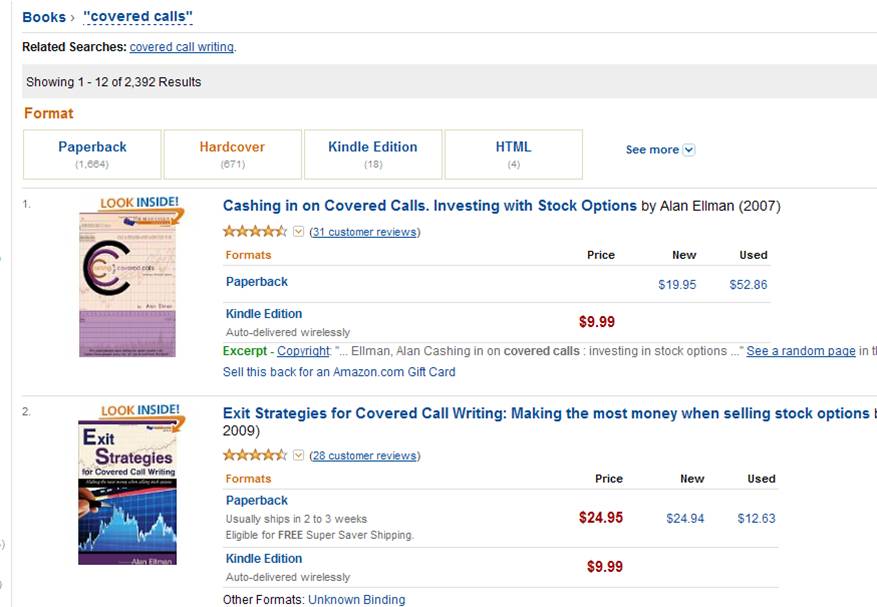Navigate to the Books breadcrumb
This screenshot has width=877, height=607.
42,16
